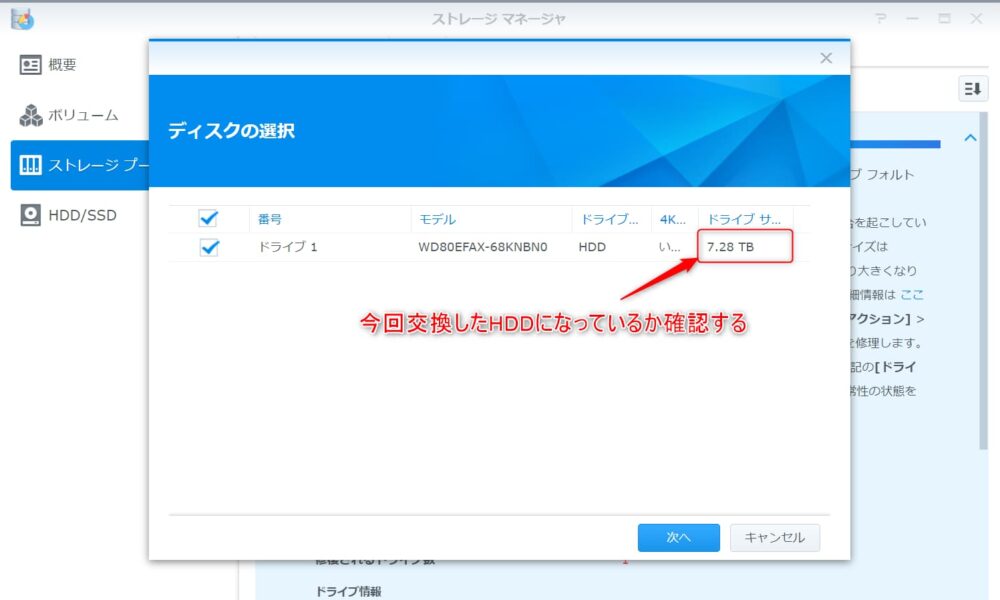Click model WD80EFAX-68KNBN0 cell
The width and height of the screenshot is (1000, 600).
pos(483,247)
